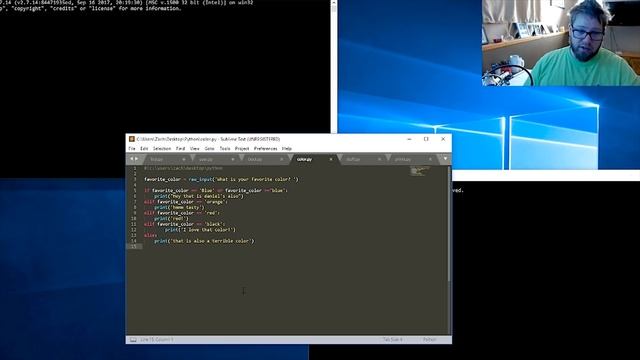Click the tab scroll left arrow
This screenshot has width=640, height=360.
(131, 159)
